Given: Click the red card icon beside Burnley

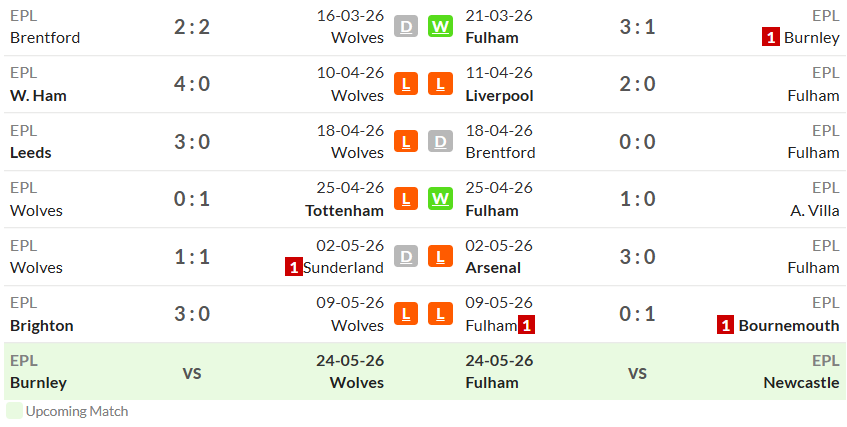Looking at the screenshot, I should point(771,38).
